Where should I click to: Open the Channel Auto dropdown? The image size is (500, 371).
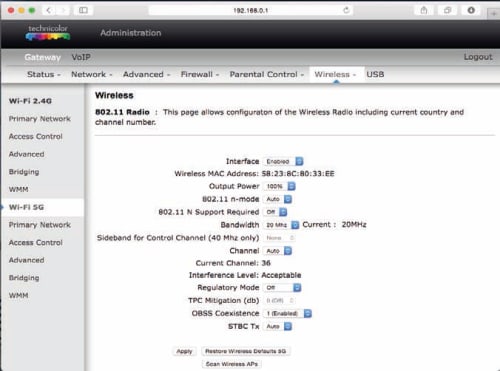click(x=277, y=251)
